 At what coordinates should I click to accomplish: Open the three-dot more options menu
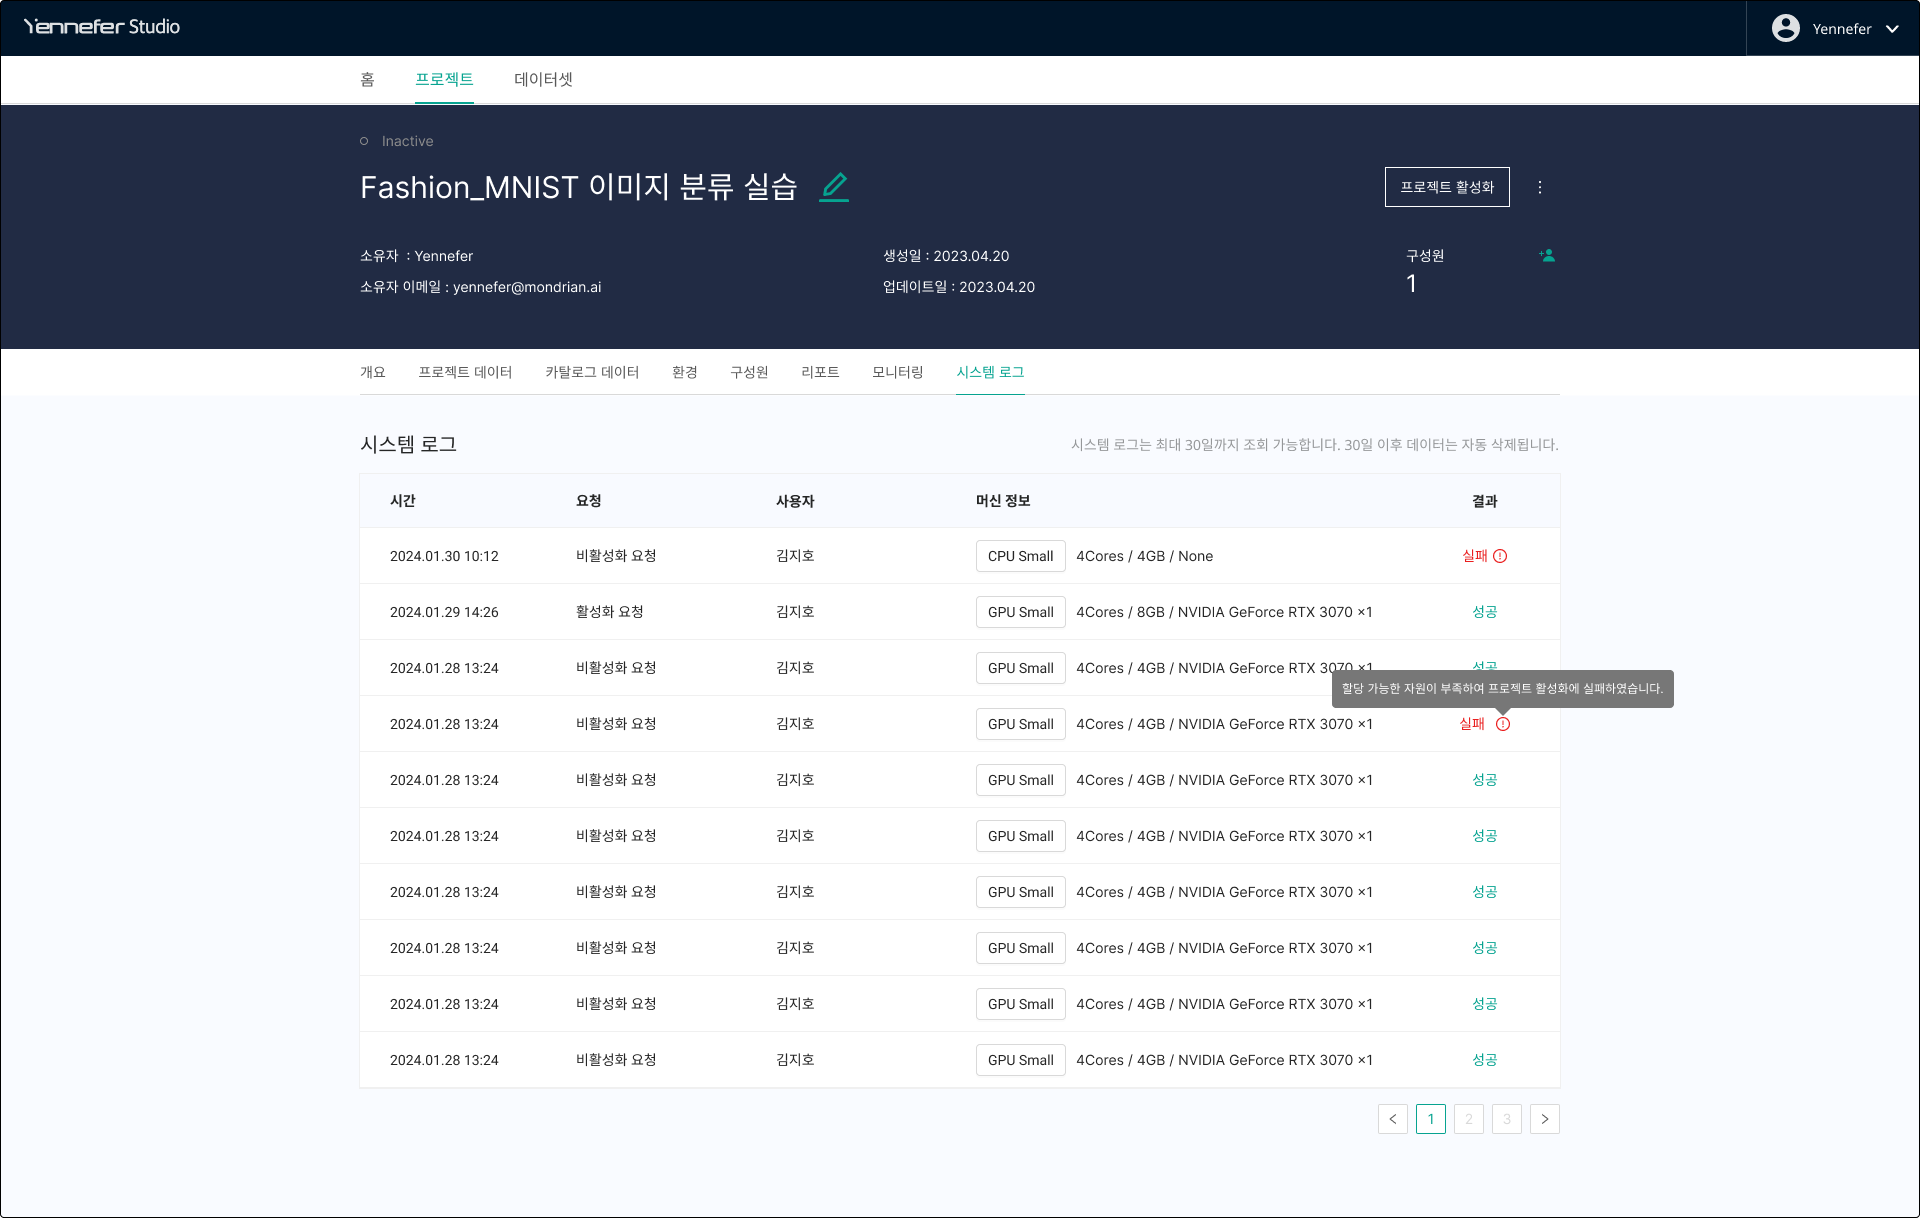coord(1540,187)
